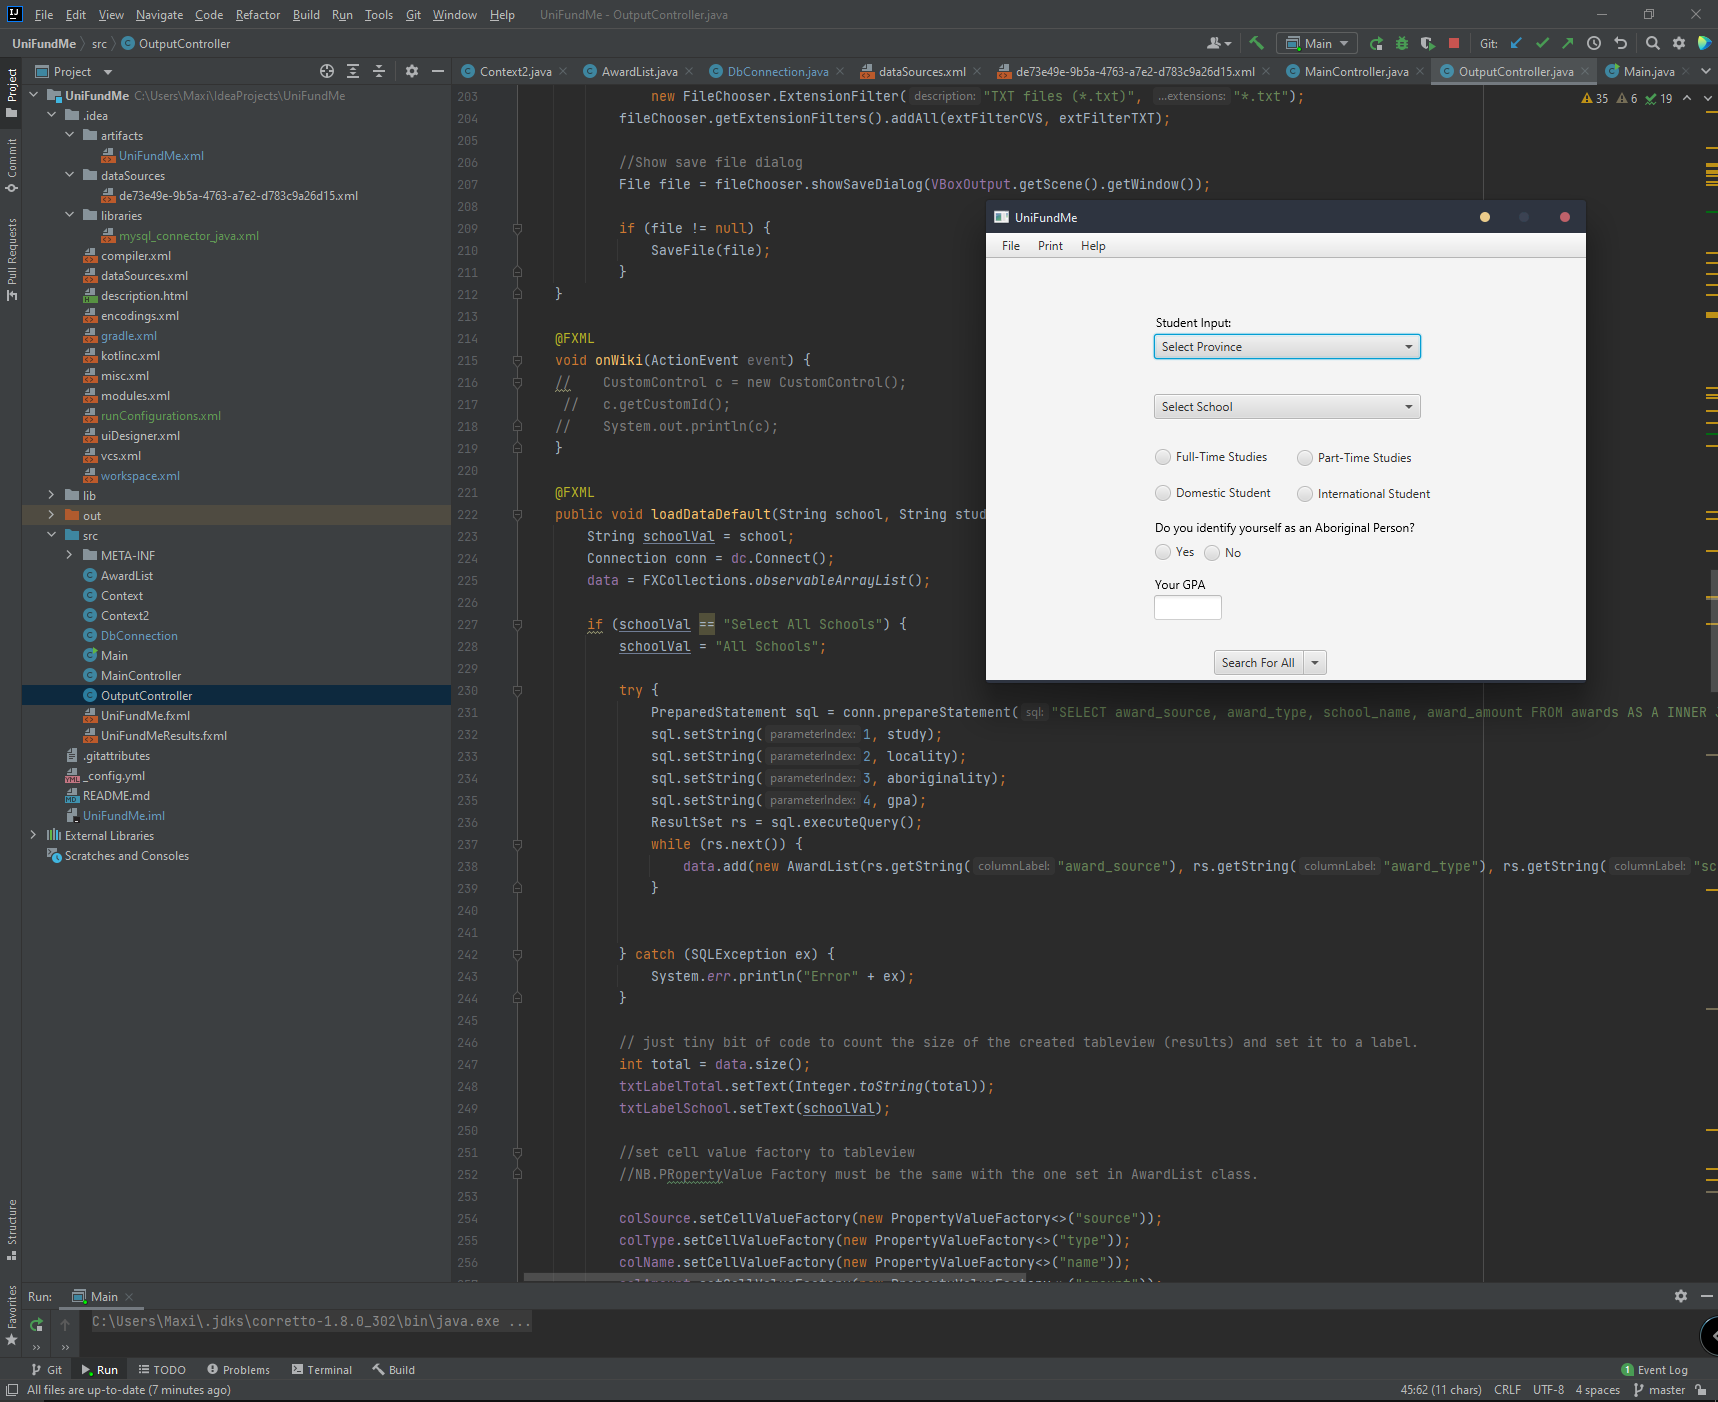Click the Git update project arrow
1718x1402 pixels.
coord(1516,43)
